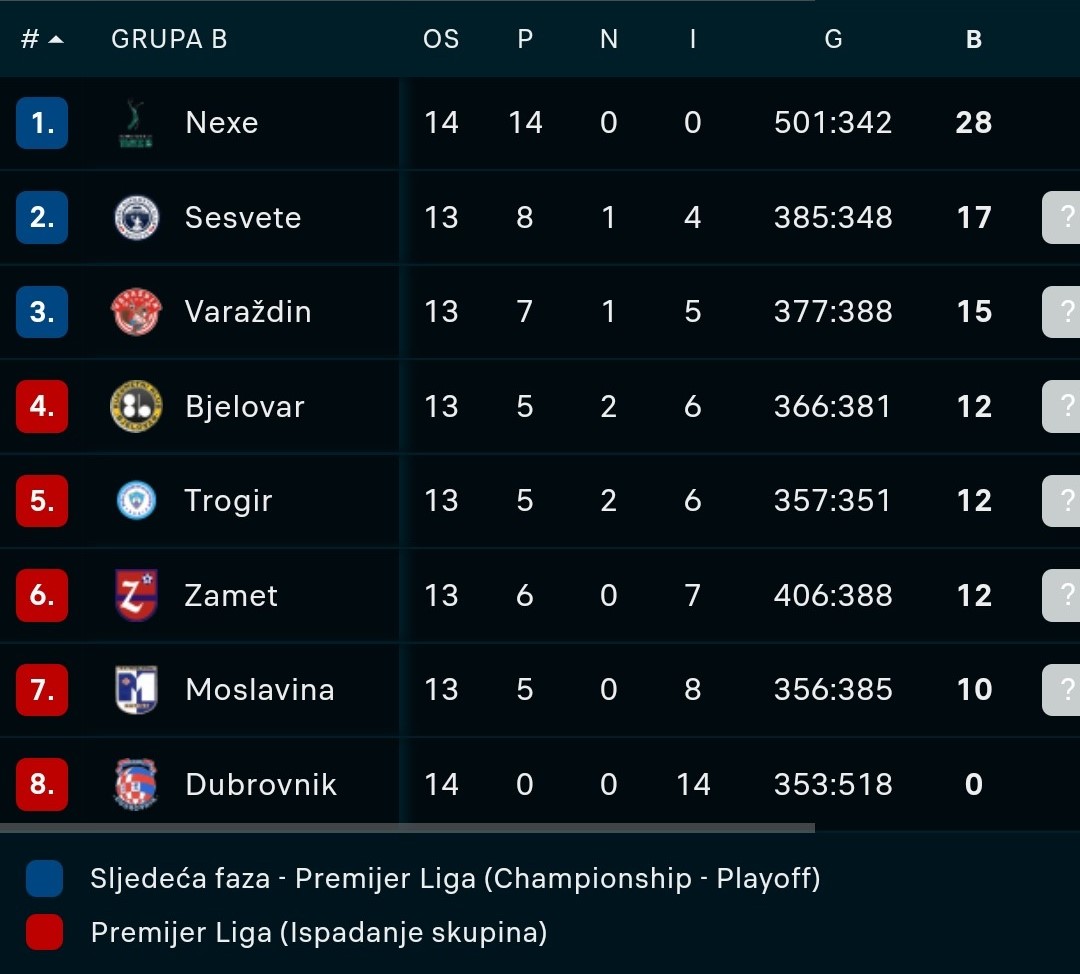Click the Bjelovar club logo
Viewport: 1080px width, 974px height.
tap(136, 406)
